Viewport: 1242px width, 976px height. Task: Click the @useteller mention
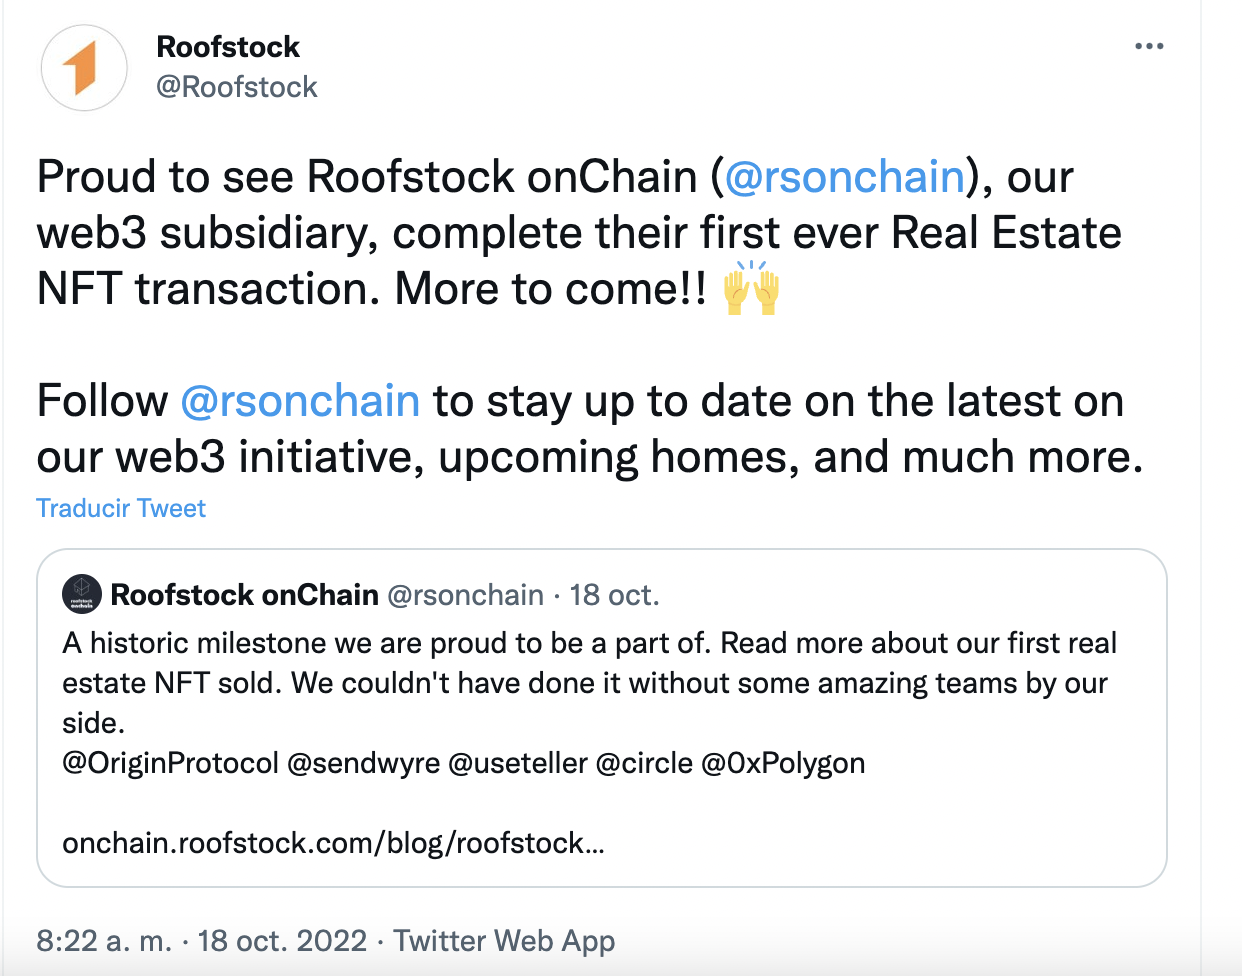(517, 763)
